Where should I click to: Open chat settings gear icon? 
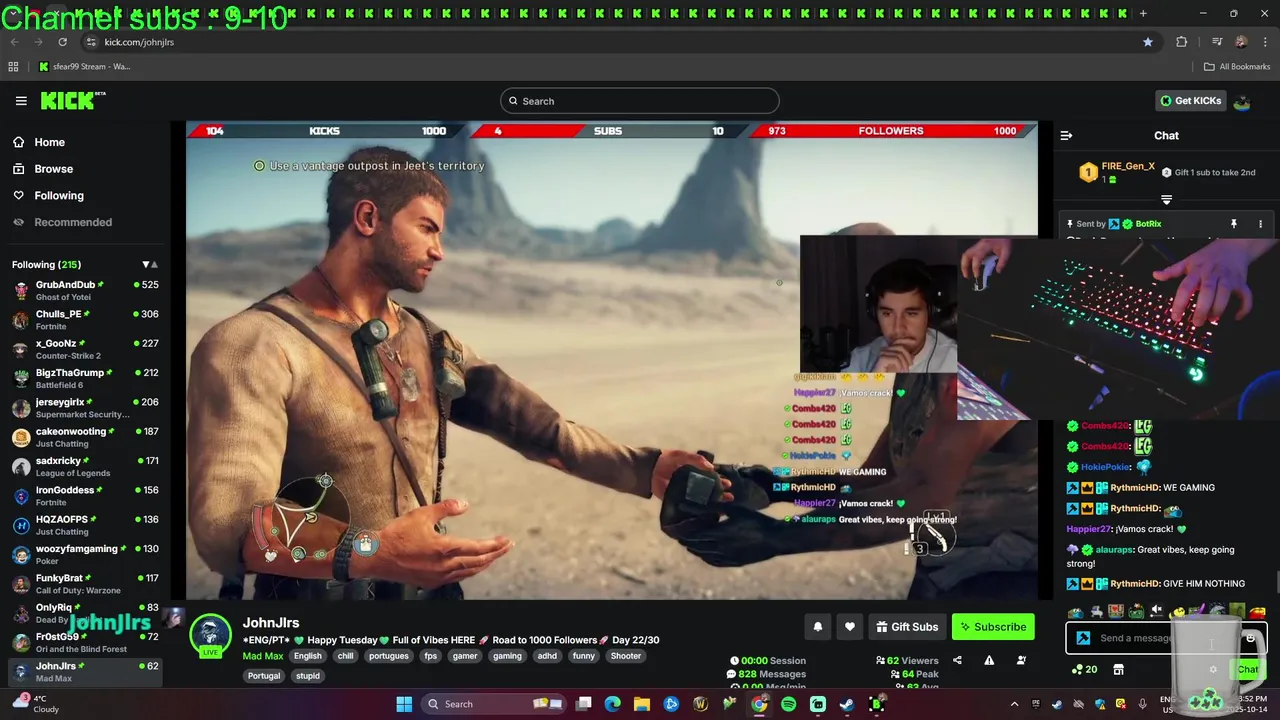click(1213, 669)
